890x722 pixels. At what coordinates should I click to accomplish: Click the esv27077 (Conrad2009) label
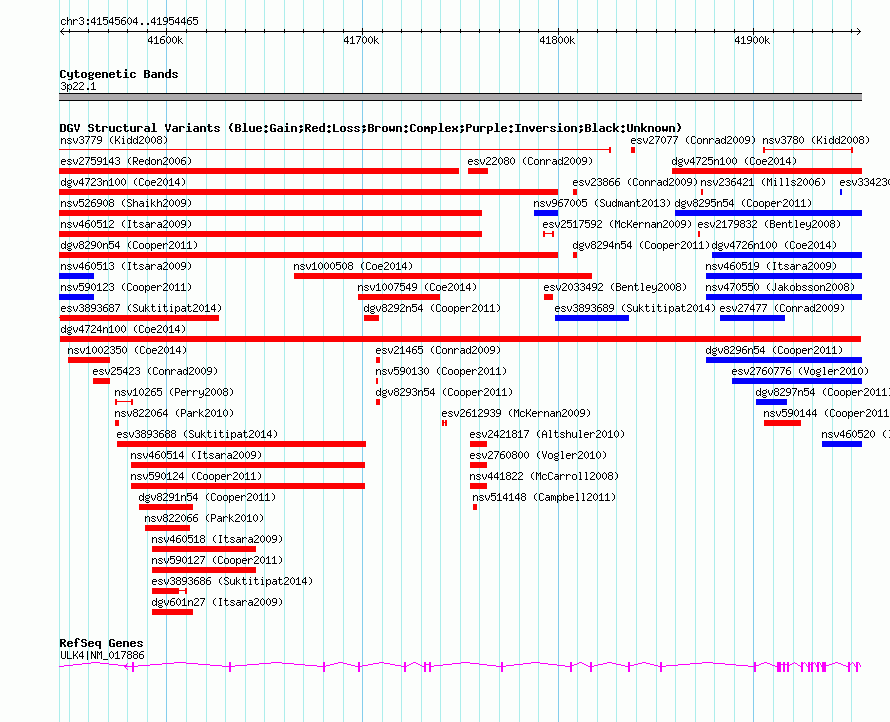[693, 140]
